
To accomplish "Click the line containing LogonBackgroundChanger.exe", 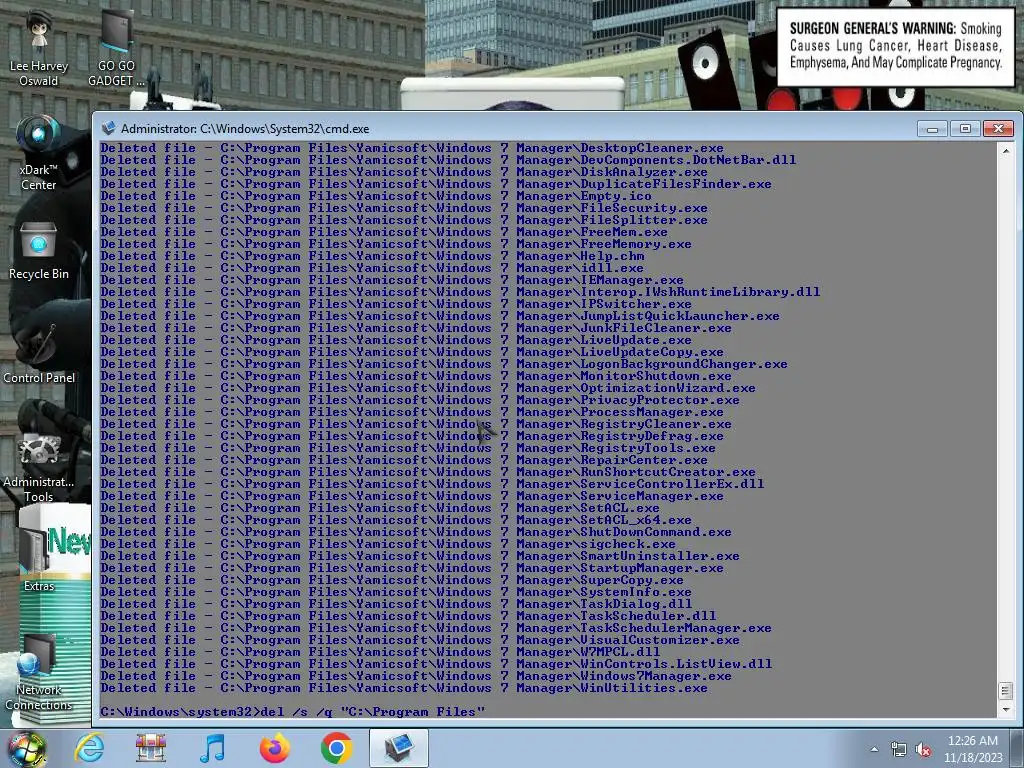I will point(444,364).
